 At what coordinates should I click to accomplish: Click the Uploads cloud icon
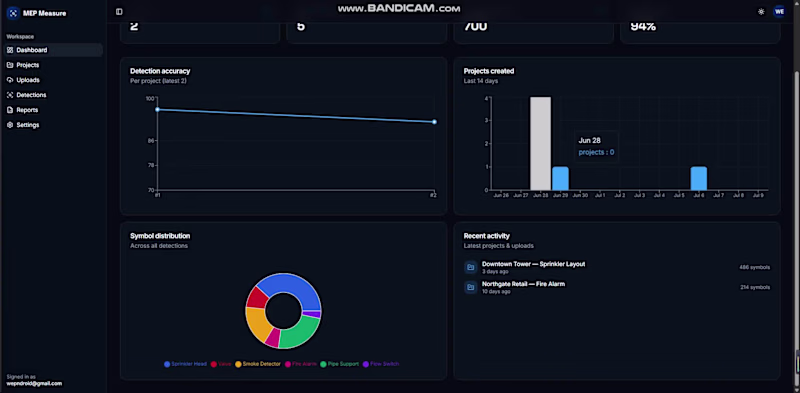click(x=10, y=80)
